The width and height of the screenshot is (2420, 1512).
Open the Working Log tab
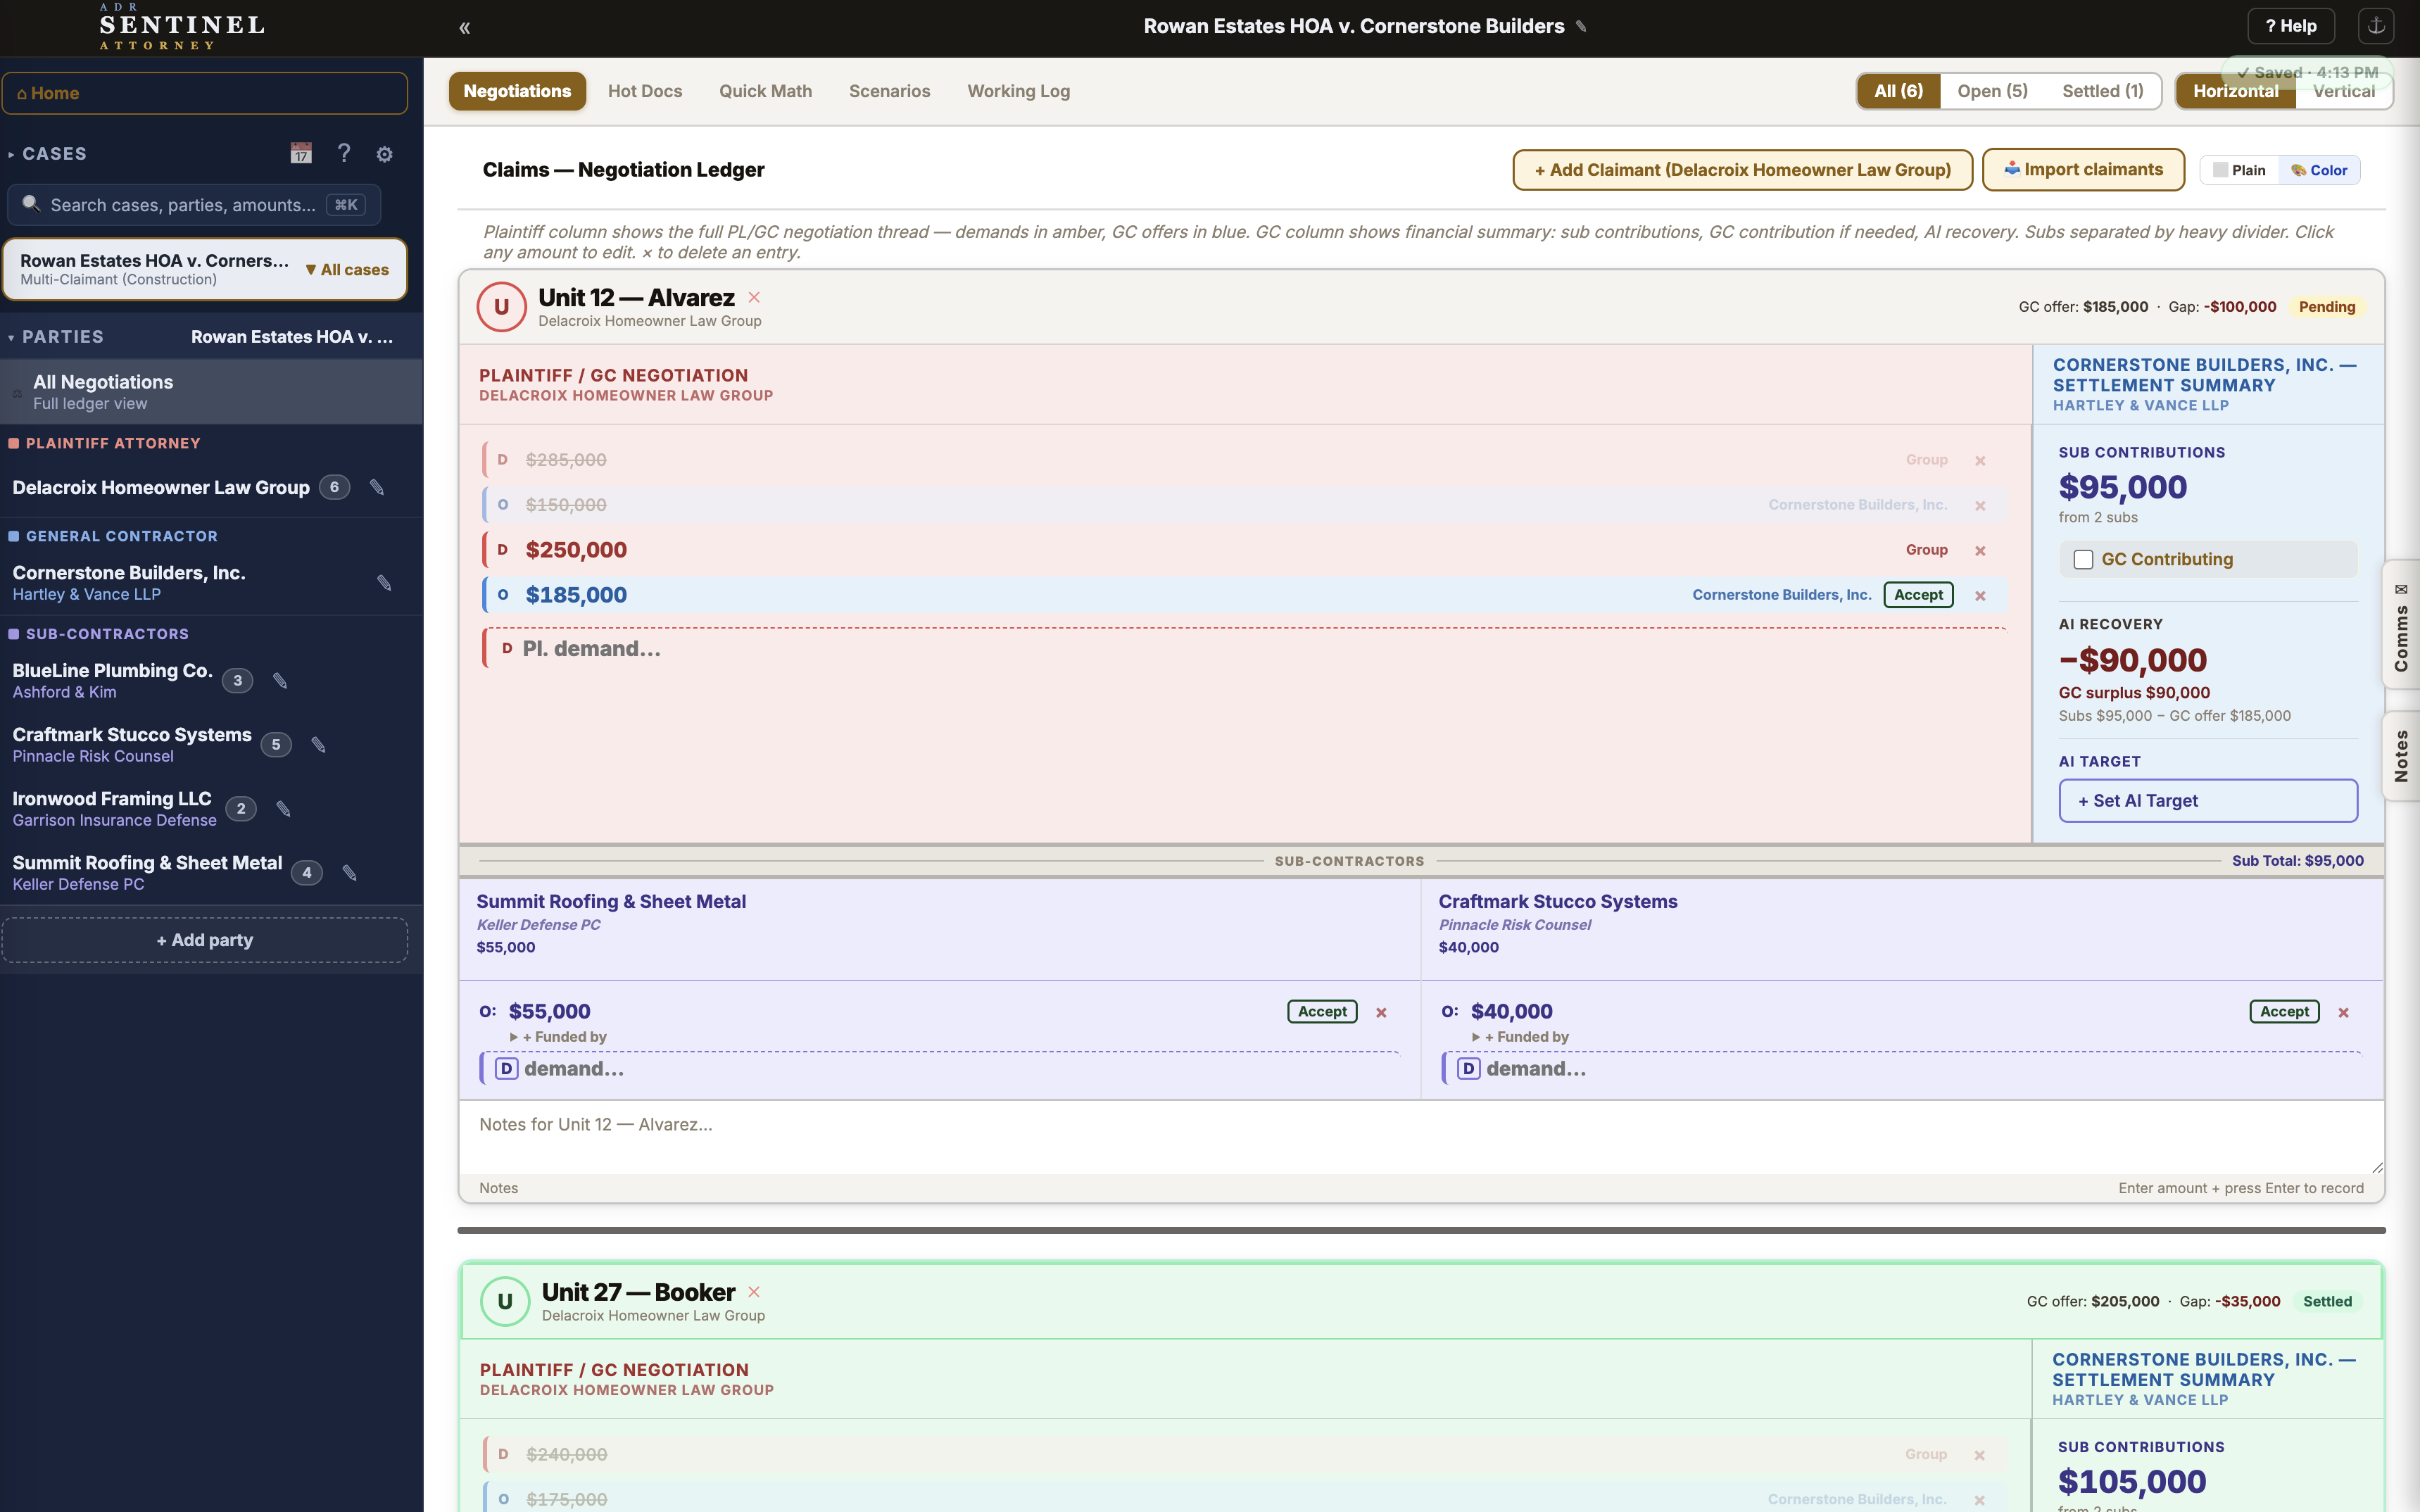(x=1018, y=91)
